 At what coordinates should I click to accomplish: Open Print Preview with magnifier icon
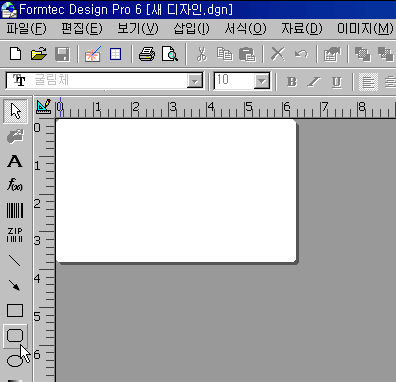coord(170,54)
